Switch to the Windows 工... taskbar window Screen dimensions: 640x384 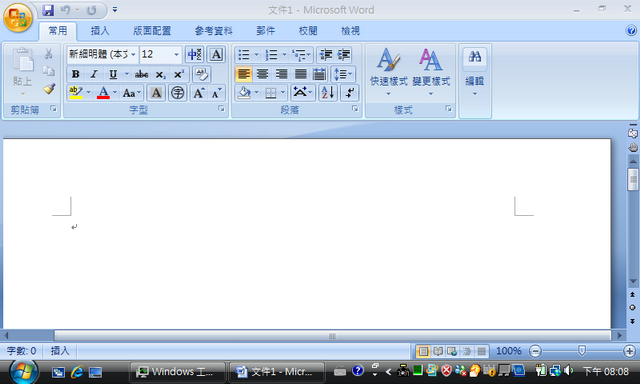(x=178, y=372)
